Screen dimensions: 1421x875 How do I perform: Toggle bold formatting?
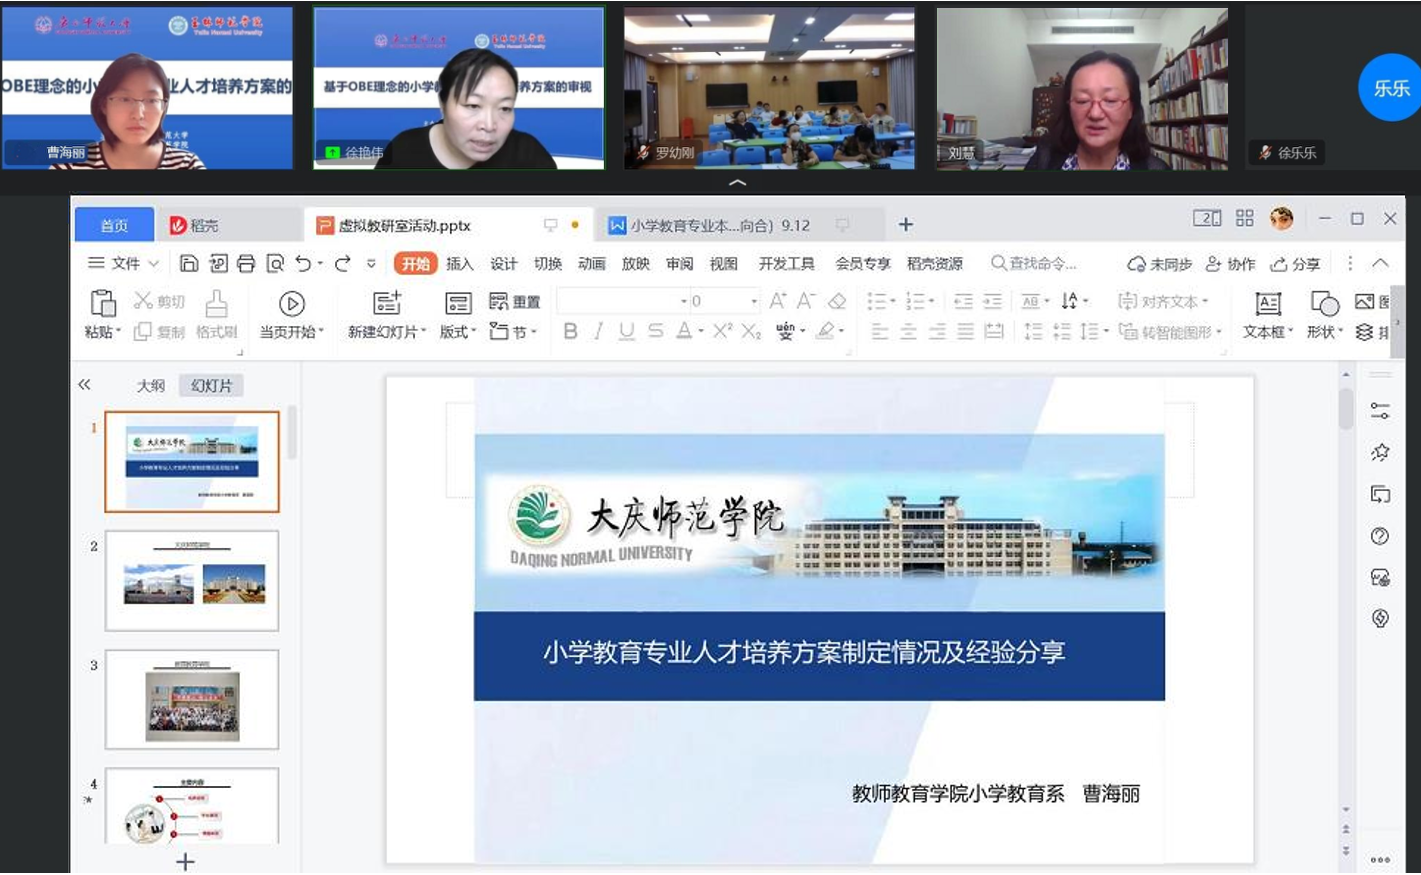(x=570, y=331)
